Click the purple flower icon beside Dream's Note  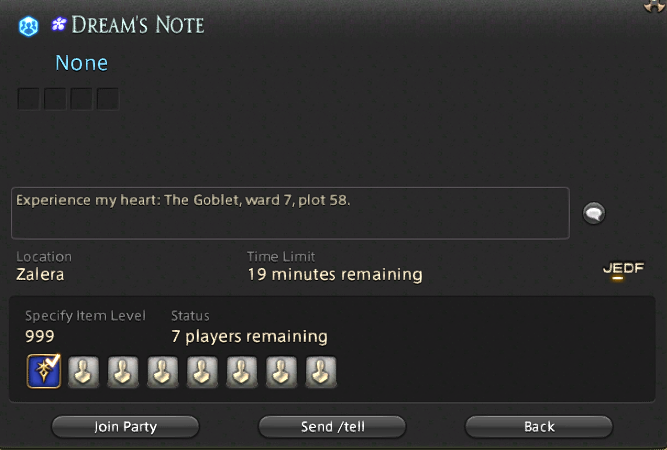click(x=59, y=24)
